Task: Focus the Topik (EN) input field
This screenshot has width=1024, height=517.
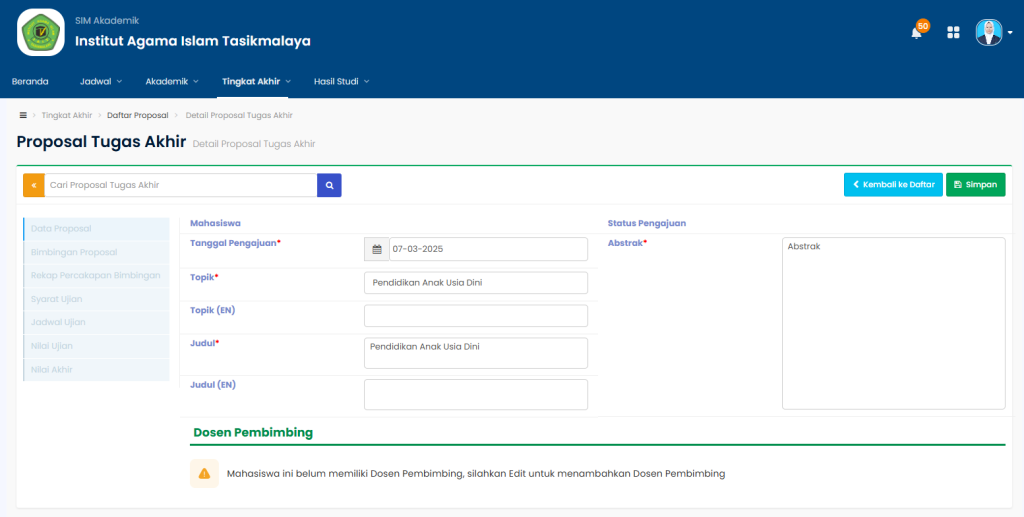Action: [x=475, y=316]
